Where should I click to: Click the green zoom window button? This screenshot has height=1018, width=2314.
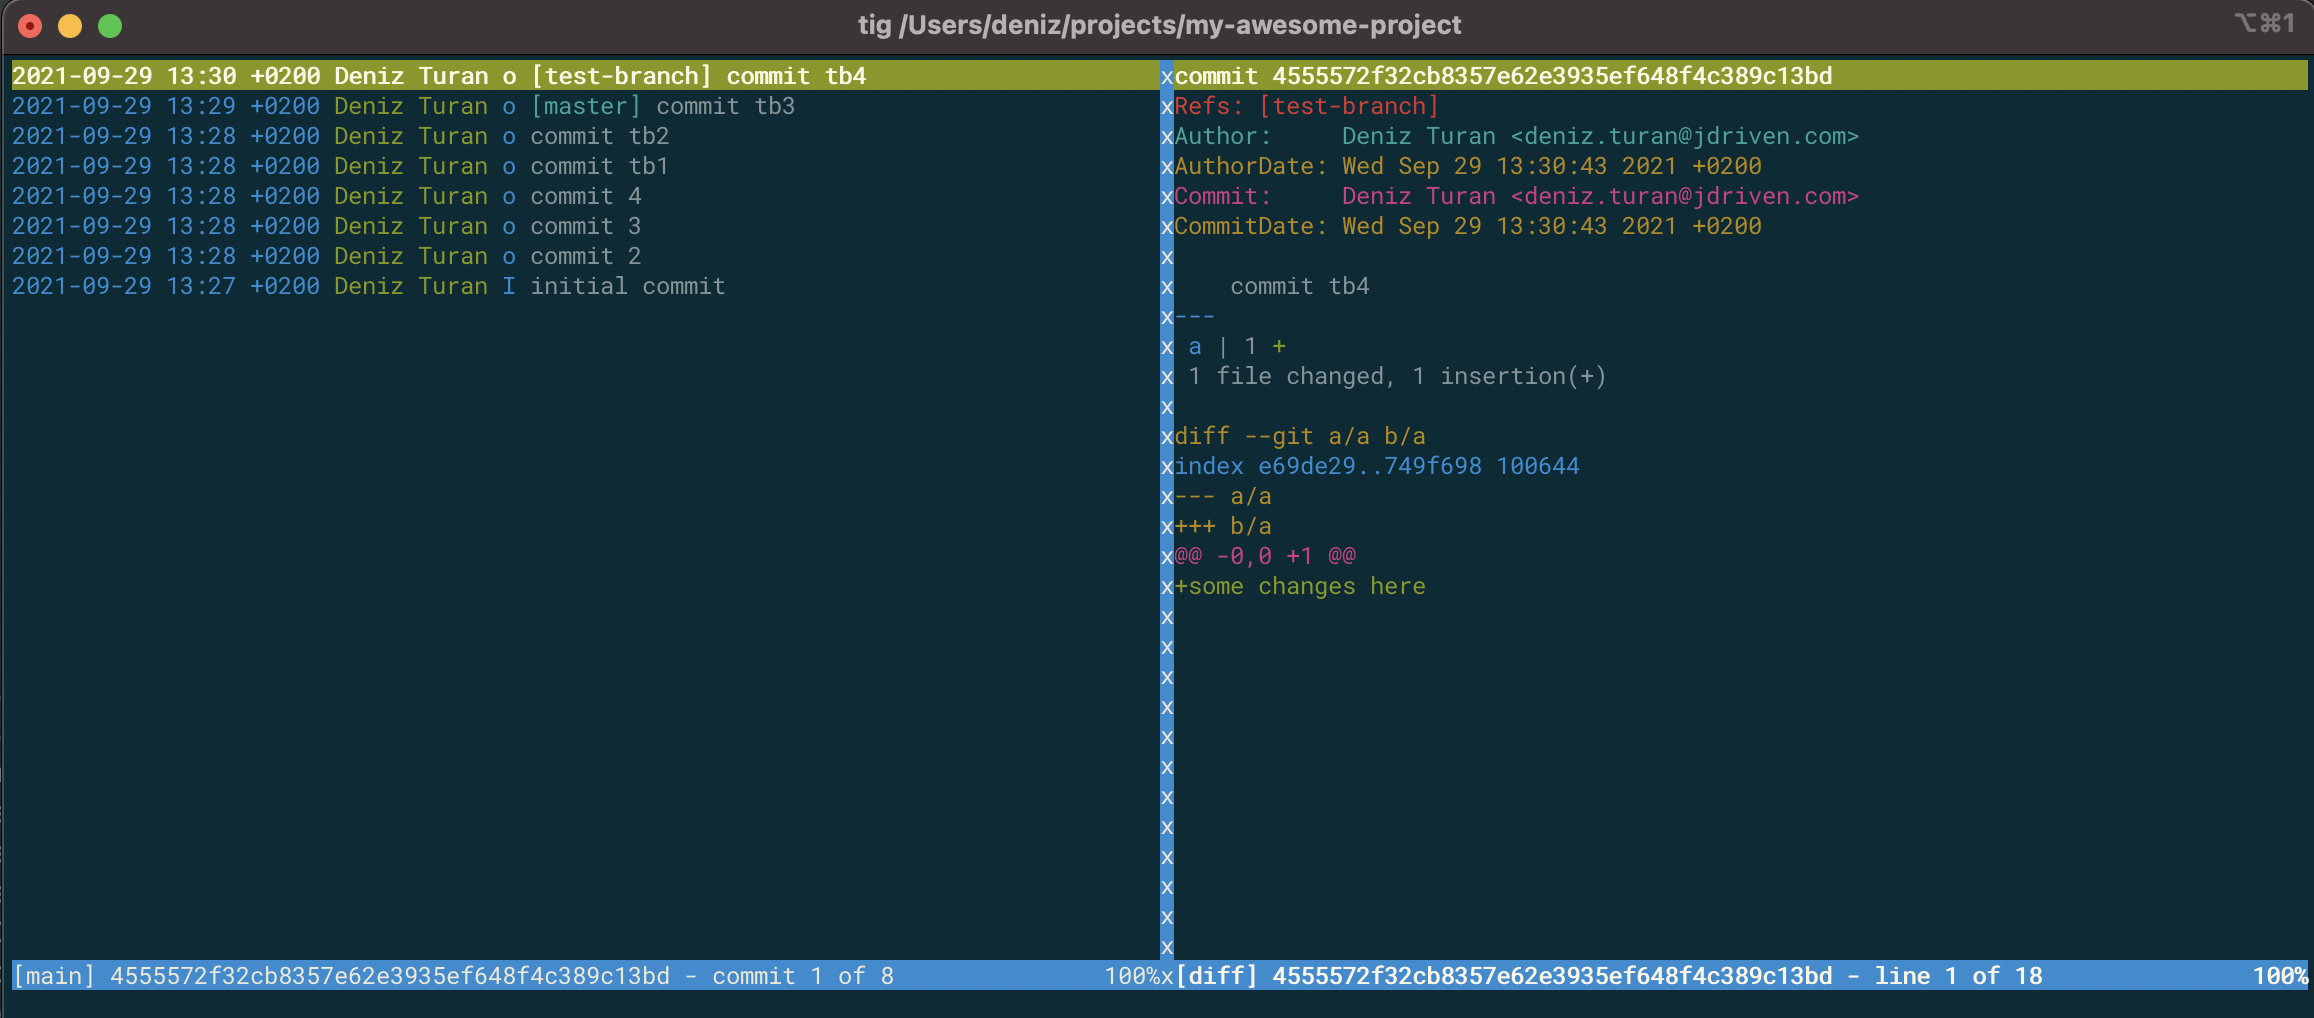[x=110, y=26]
